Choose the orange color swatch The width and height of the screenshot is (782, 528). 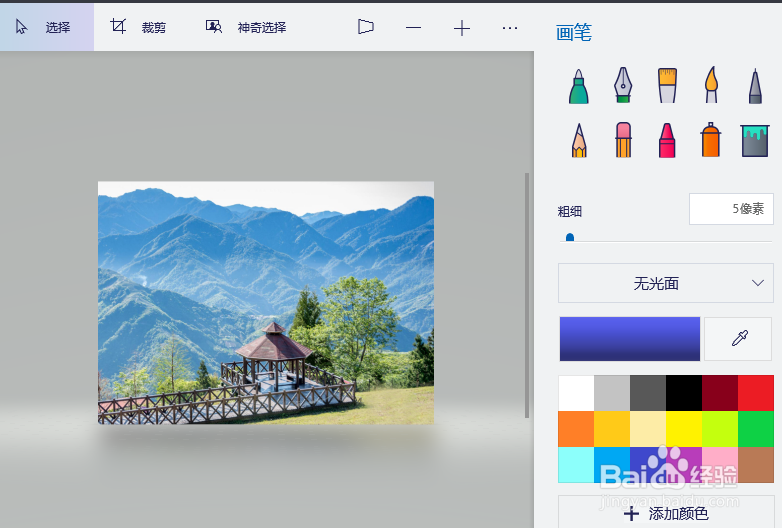coord(576,429)
